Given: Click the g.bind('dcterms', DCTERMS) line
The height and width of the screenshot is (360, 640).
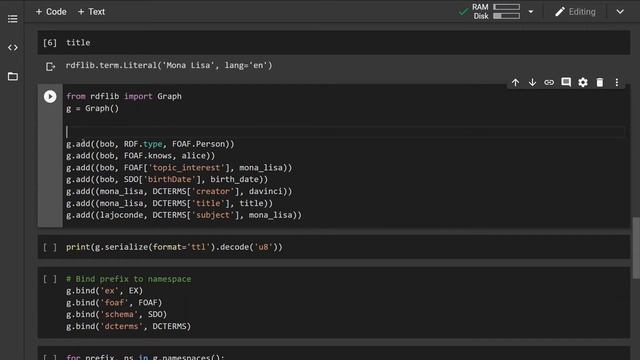Looking at the screenshot, I should click(129, 326).
